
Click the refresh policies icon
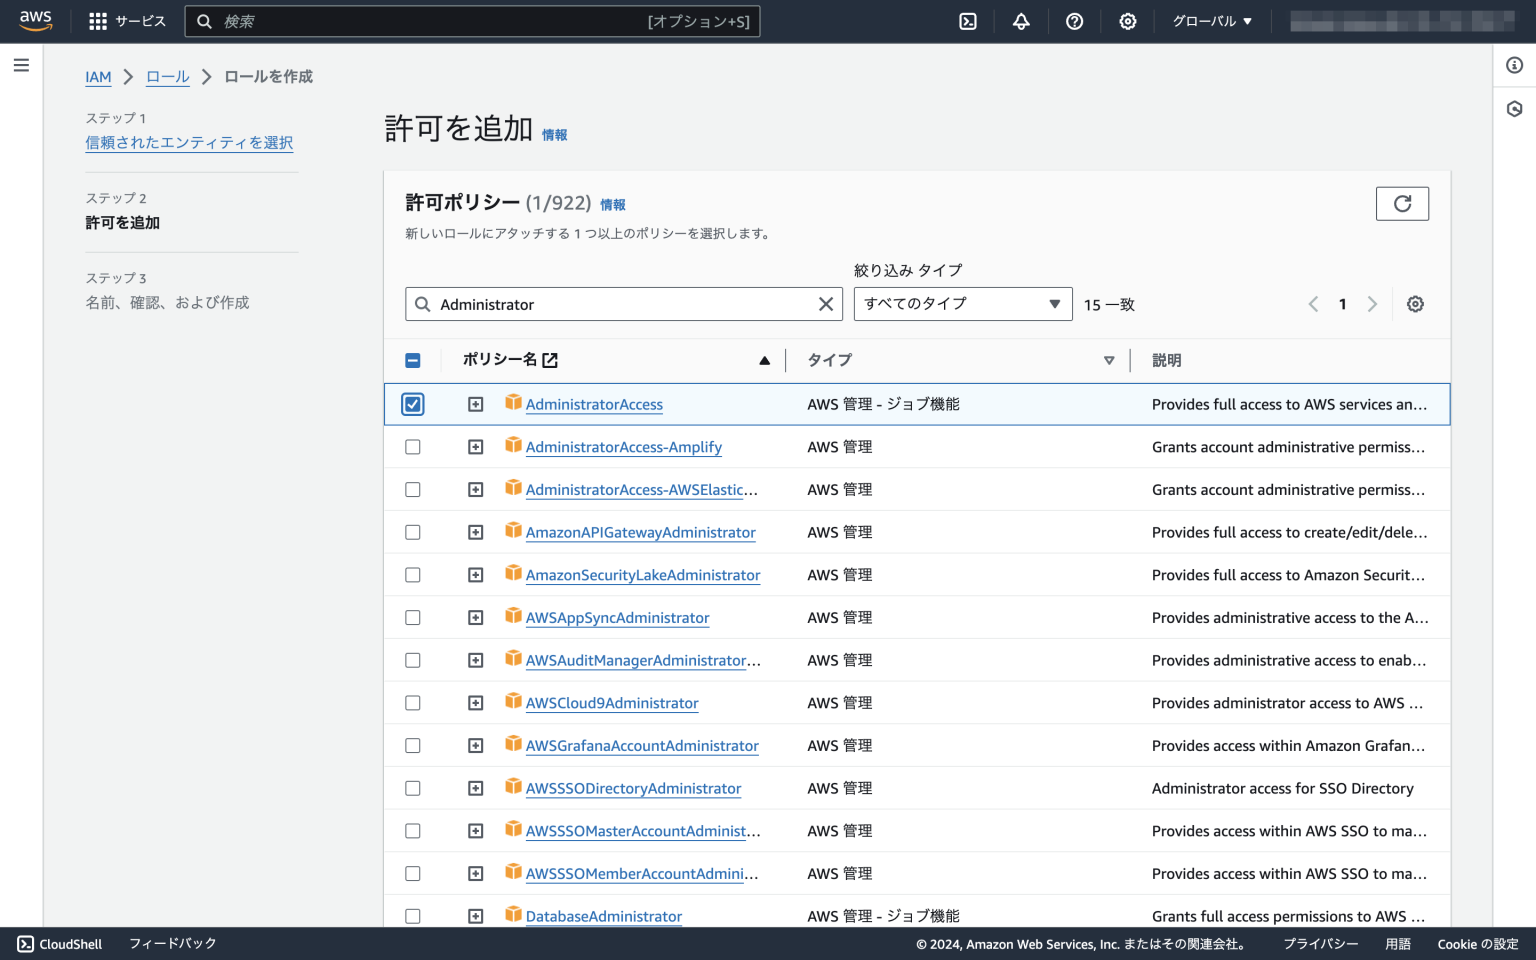click(x=1402, y=203)
